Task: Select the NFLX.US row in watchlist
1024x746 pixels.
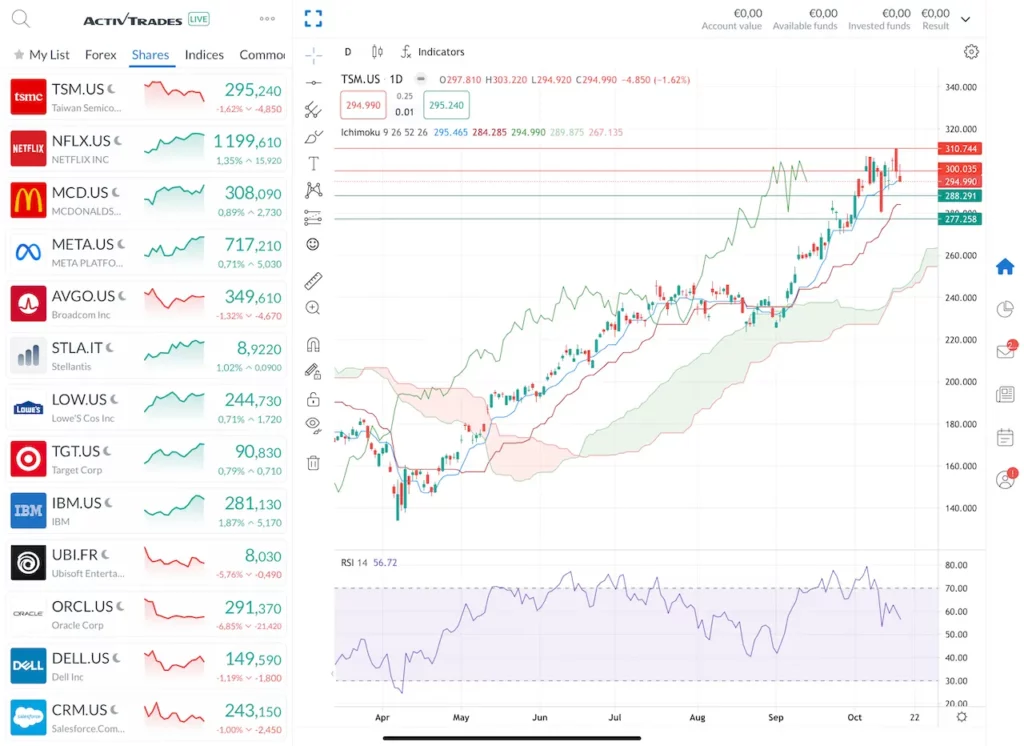Action: (x=146, y=149)
